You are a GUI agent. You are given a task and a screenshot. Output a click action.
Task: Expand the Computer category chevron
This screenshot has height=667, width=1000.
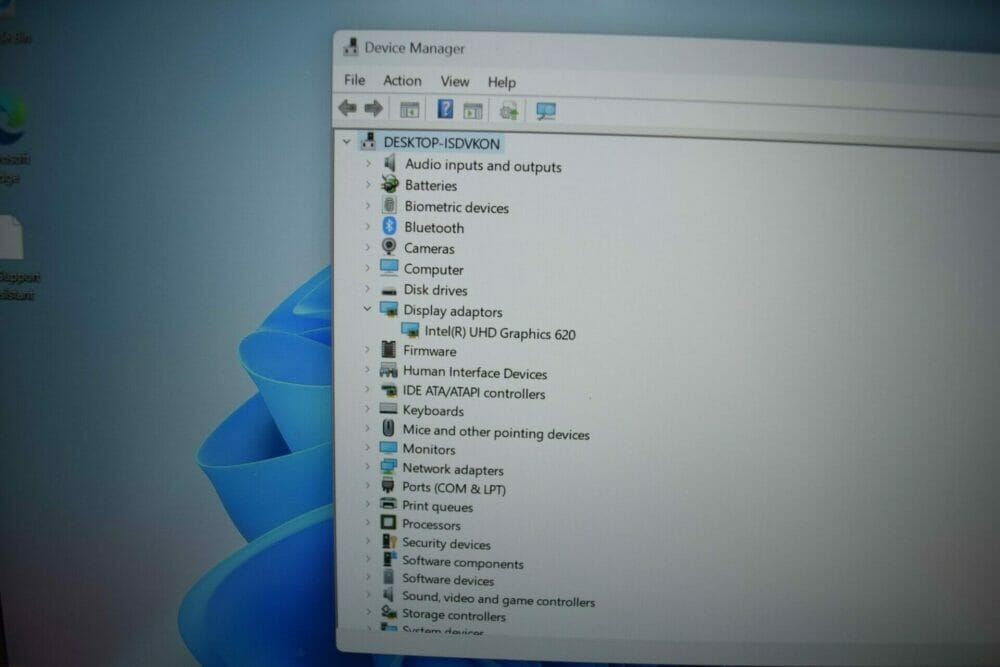pos(367,268)
